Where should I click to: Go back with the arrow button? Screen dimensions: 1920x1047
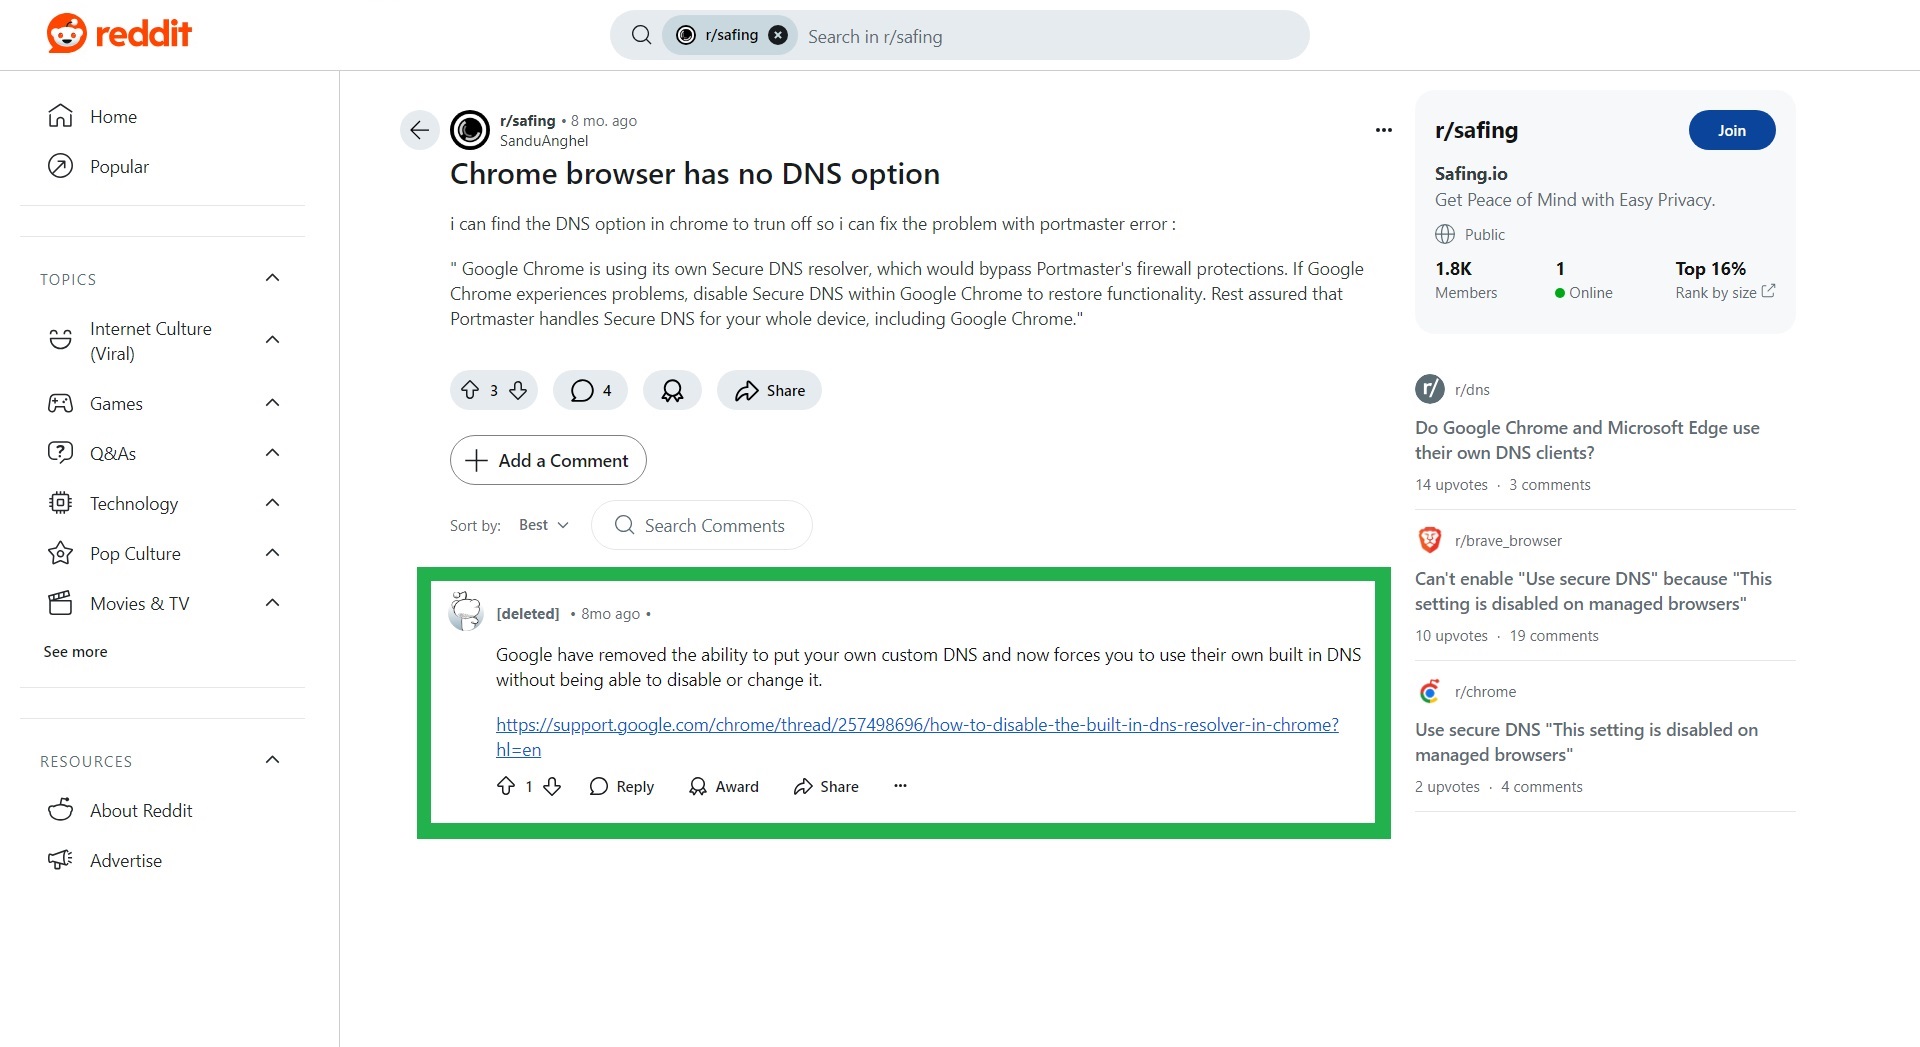(x=420, y=130)
